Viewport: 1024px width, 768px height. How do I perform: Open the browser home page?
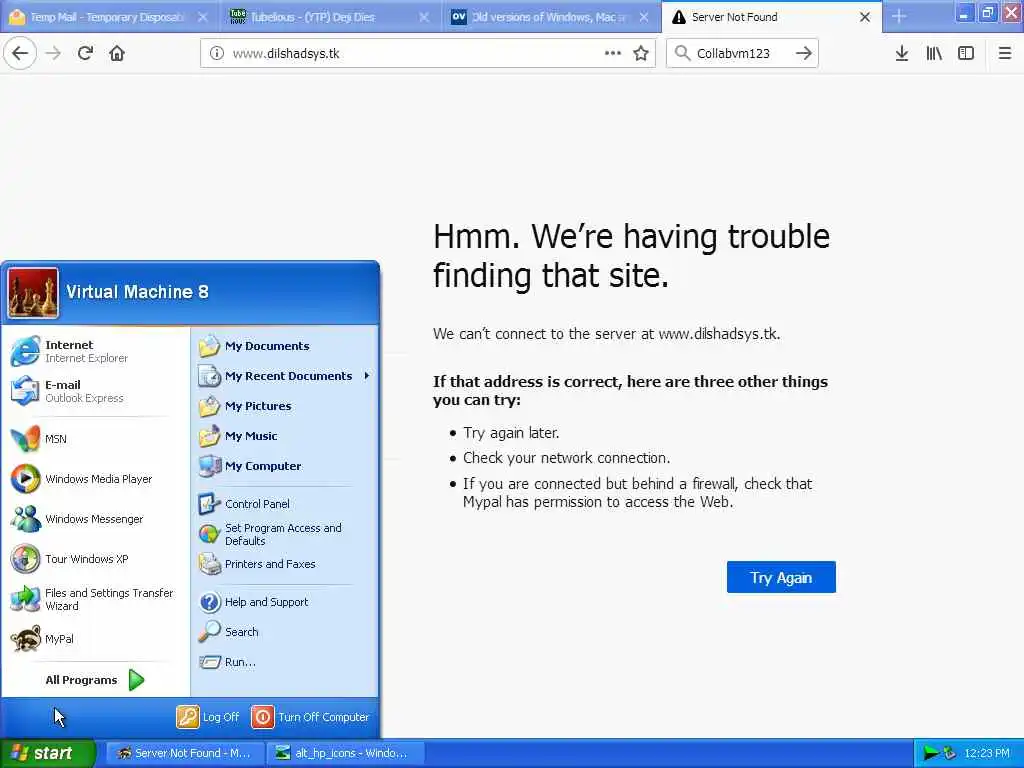pos(117,53)
